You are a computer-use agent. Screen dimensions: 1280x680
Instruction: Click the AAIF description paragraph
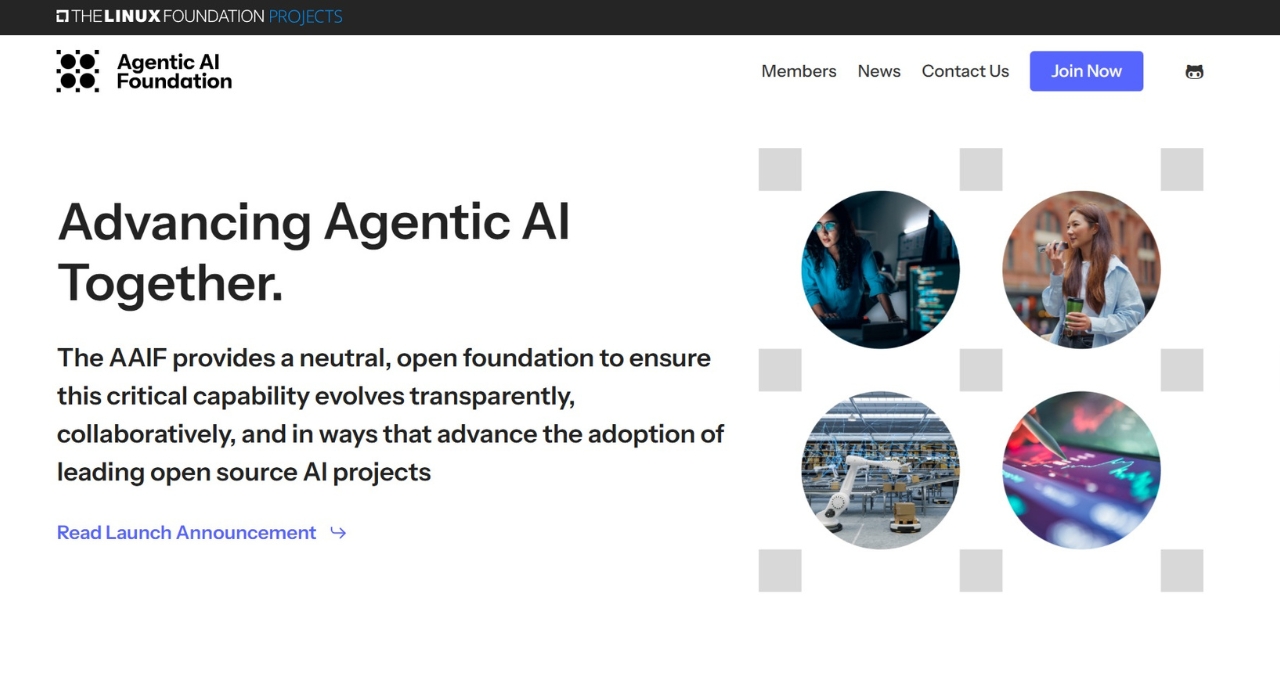click(x=391, y=415)
